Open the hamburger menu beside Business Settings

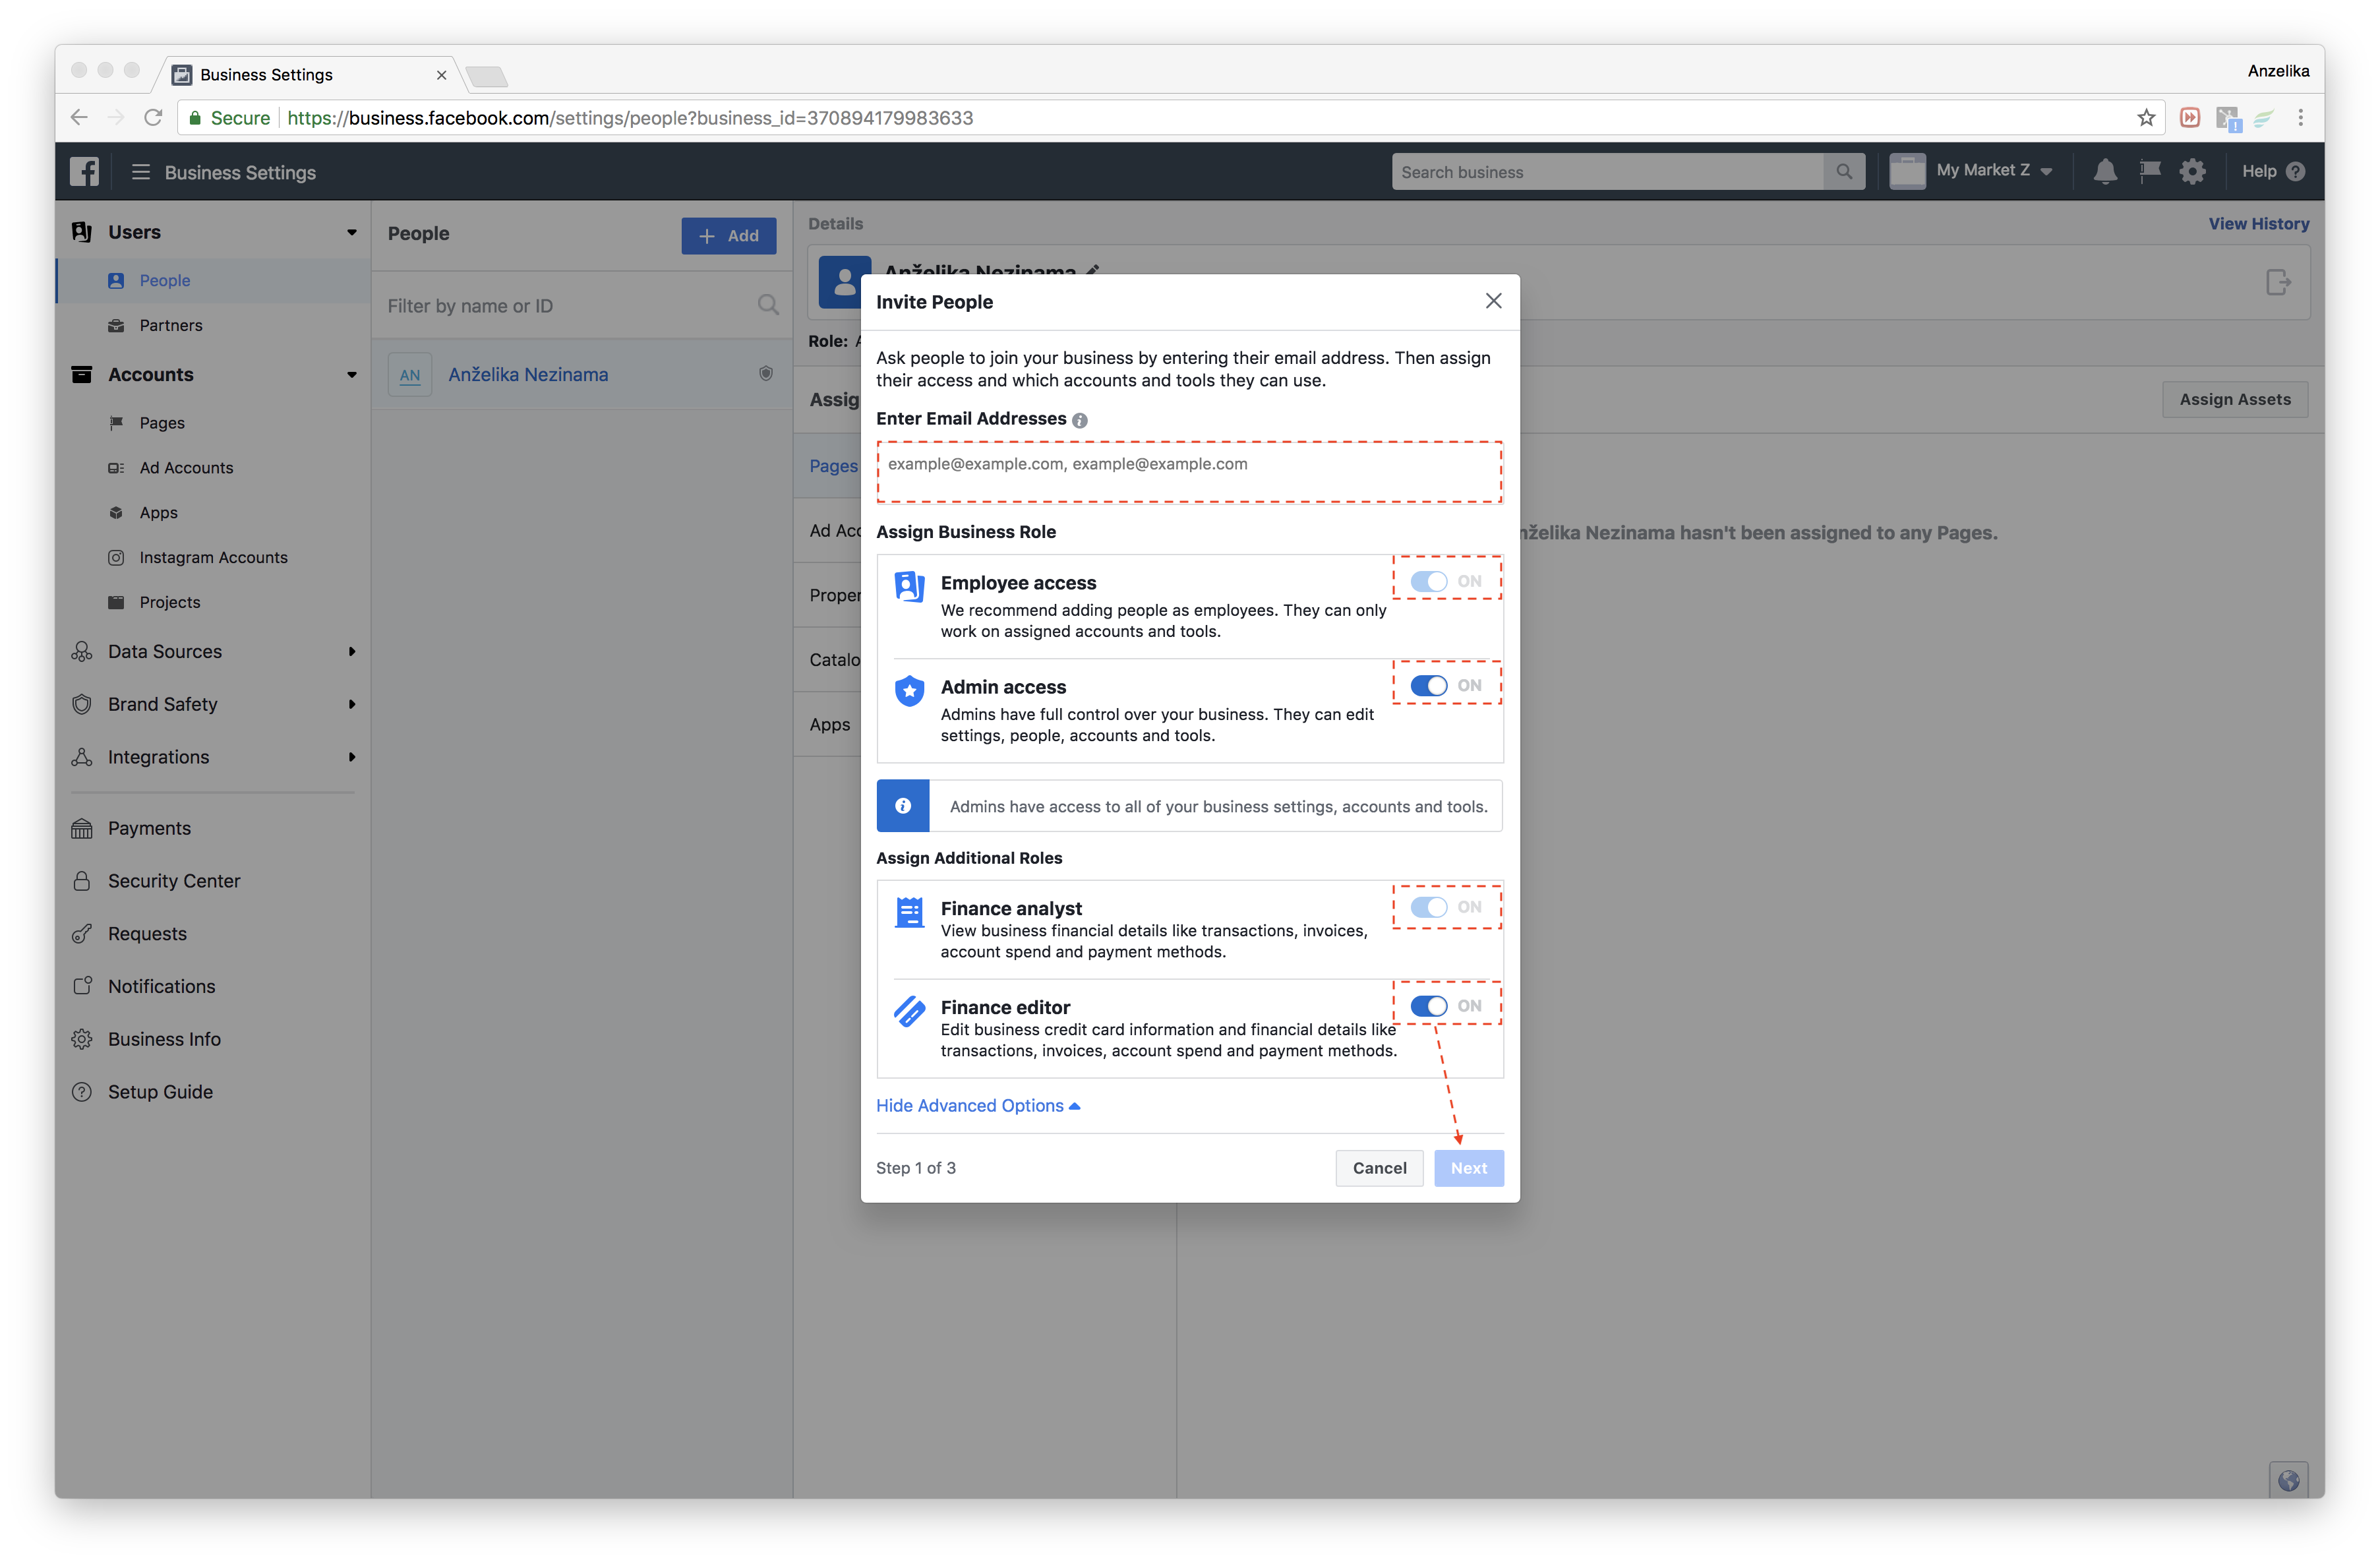coord(141,172)
